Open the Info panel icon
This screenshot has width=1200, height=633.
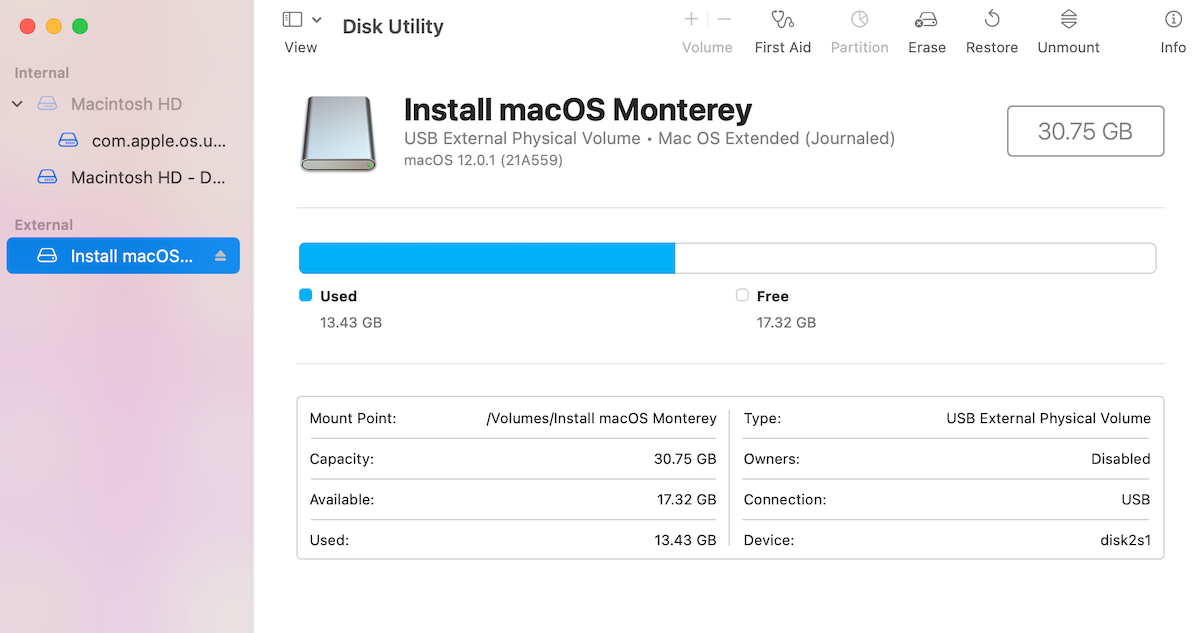(x=1173, y=19)
